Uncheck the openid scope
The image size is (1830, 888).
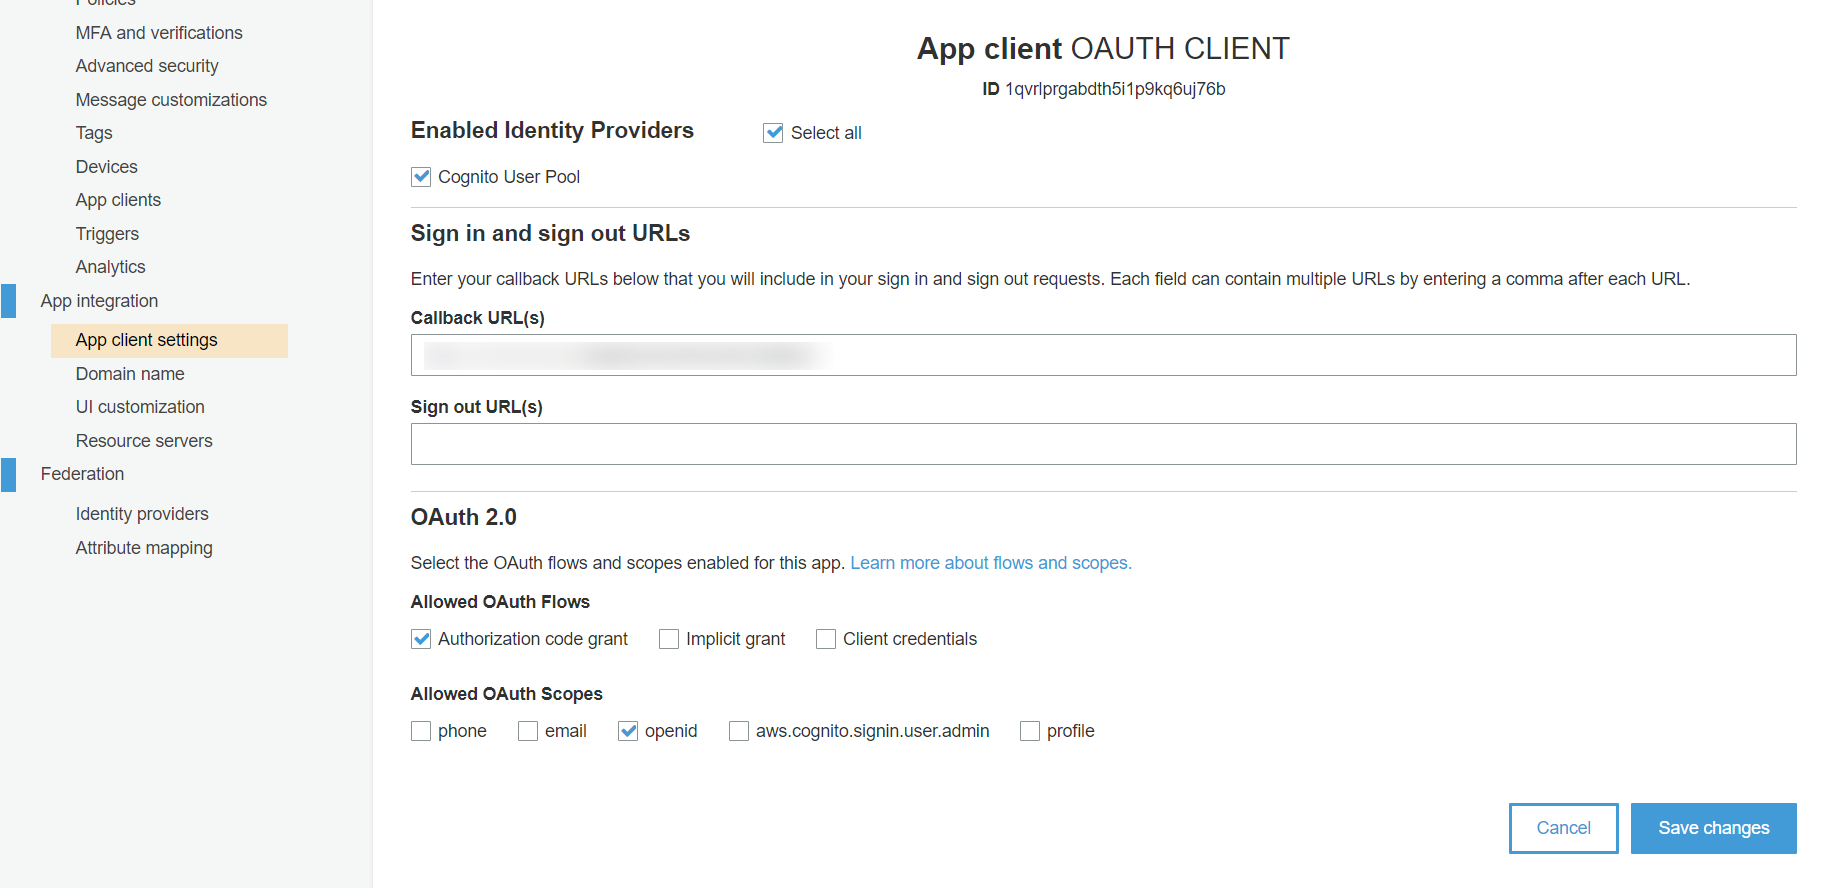coord(628,731)
